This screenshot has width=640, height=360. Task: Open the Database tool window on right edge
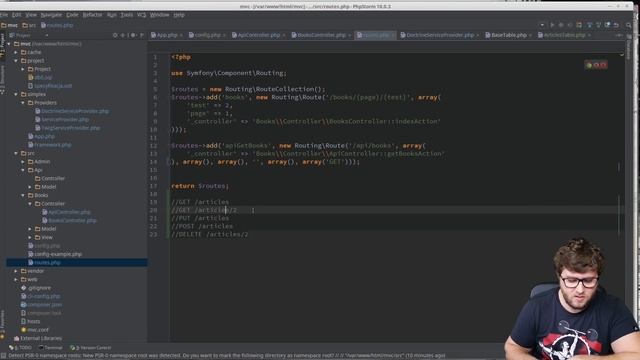629,48
